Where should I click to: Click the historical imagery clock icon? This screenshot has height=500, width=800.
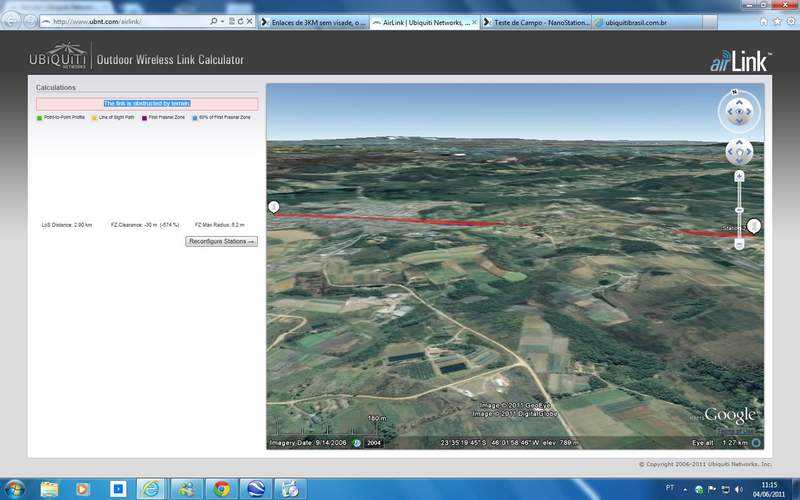tap(356, 443)
